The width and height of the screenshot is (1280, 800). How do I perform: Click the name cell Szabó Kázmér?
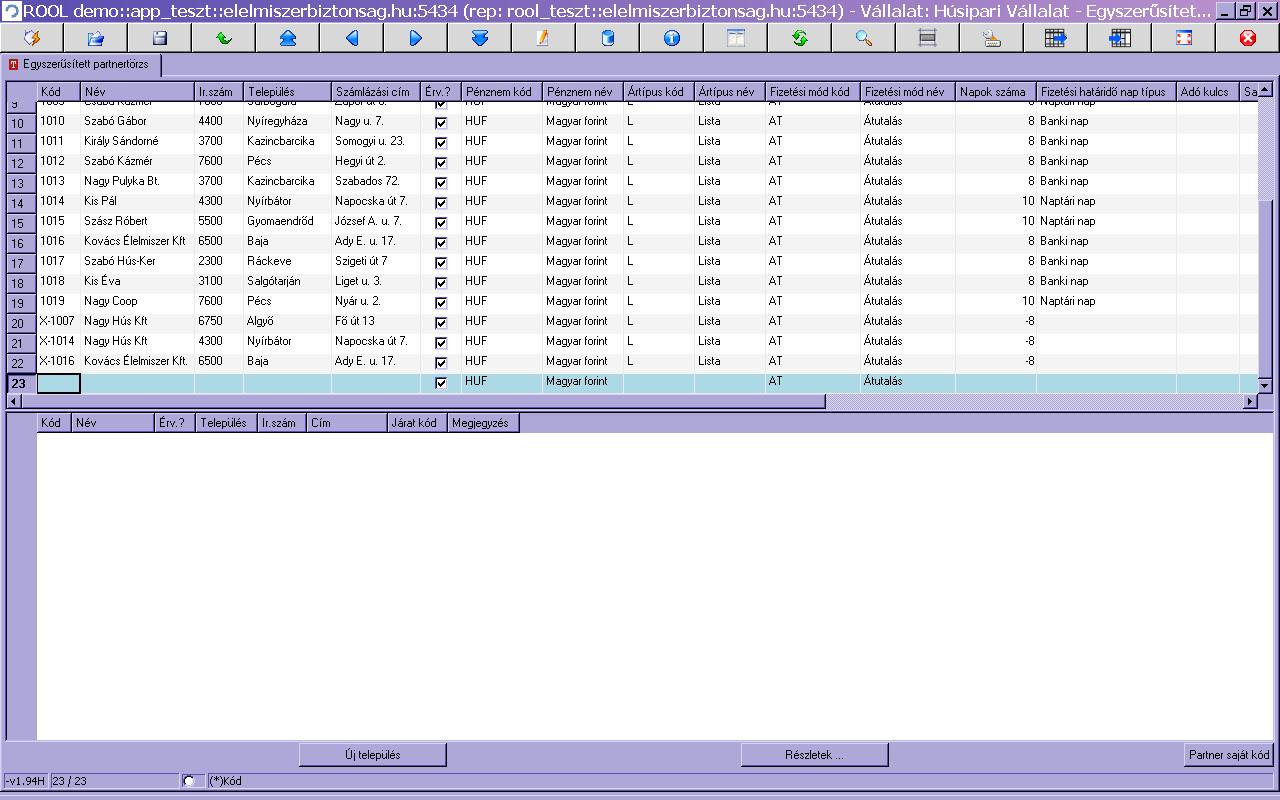coord(137,161)
